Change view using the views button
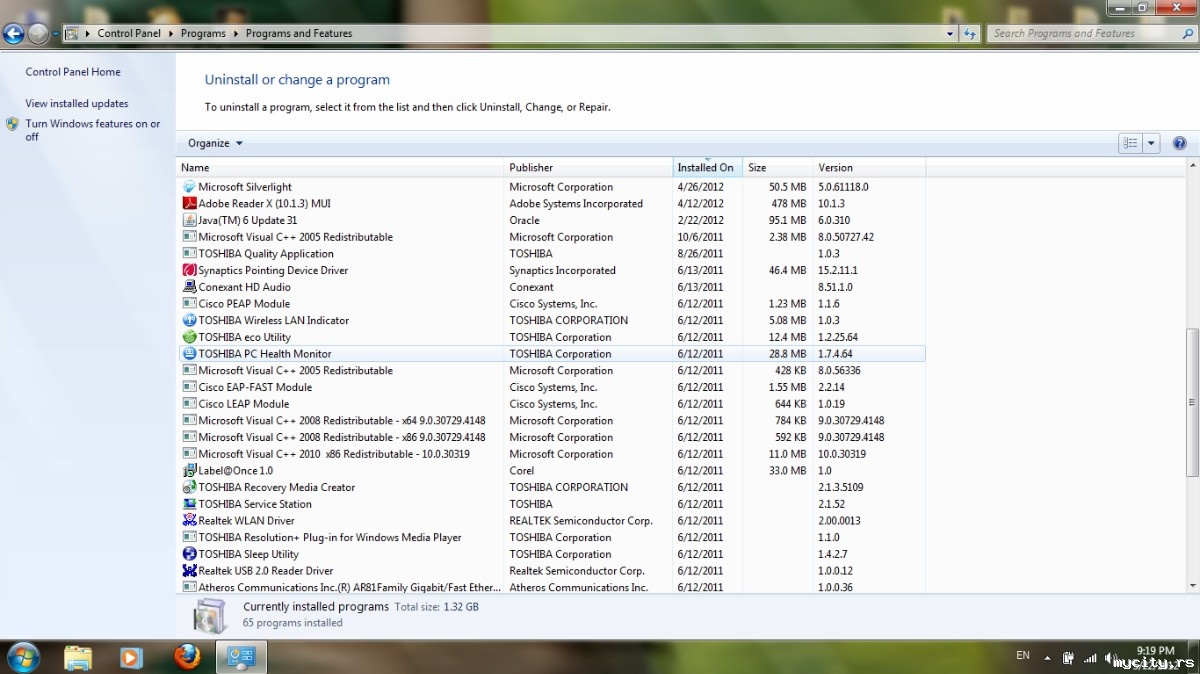The height and width of the screenshot is (674, 1200). pyautogui.click(x=1130, y=143)
